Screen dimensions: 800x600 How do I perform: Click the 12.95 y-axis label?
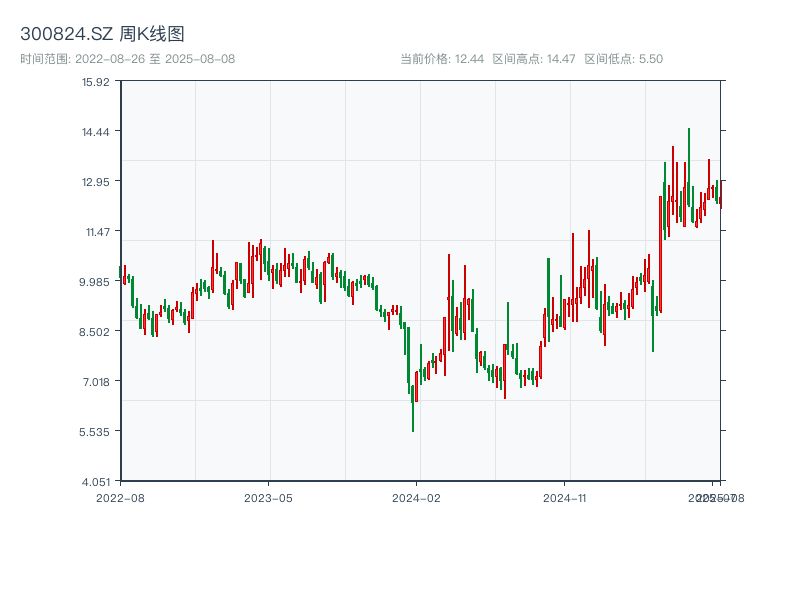96,182
